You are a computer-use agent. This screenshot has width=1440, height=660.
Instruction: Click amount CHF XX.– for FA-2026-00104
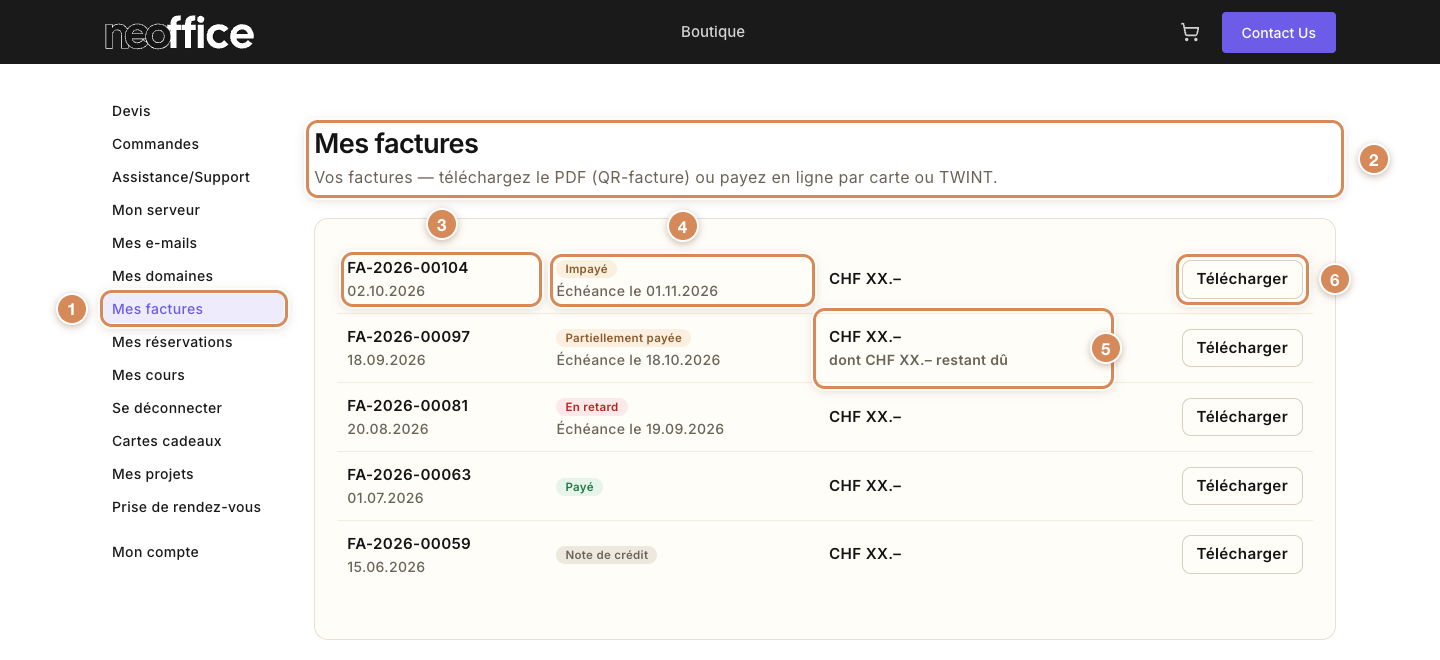click(865, 279)
